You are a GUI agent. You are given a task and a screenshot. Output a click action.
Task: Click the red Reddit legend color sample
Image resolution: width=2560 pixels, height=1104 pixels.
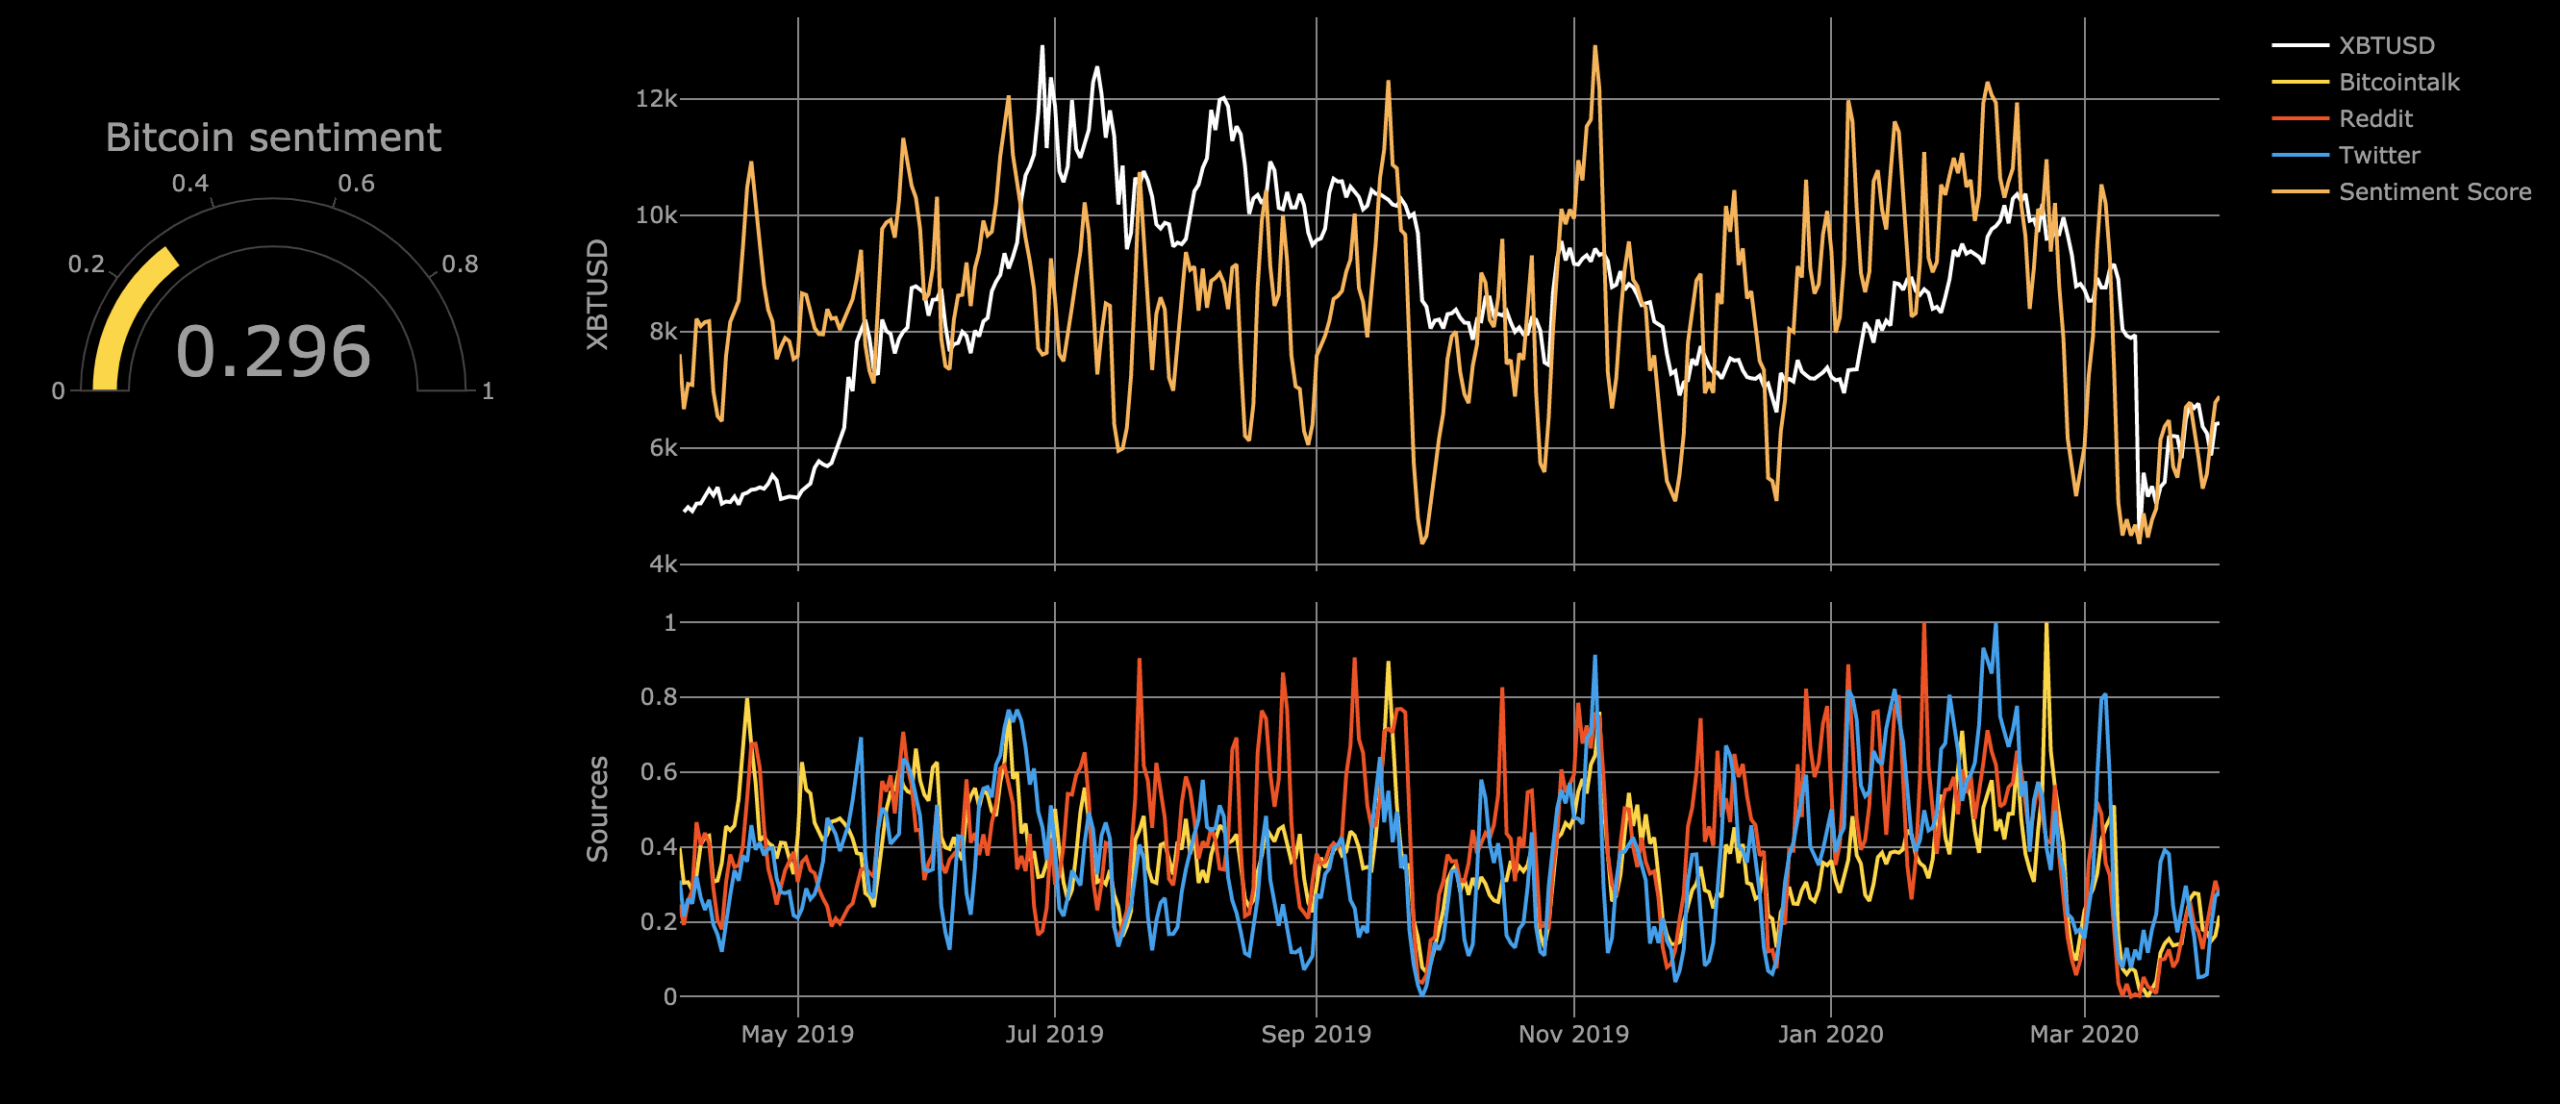coord(2302,118)
